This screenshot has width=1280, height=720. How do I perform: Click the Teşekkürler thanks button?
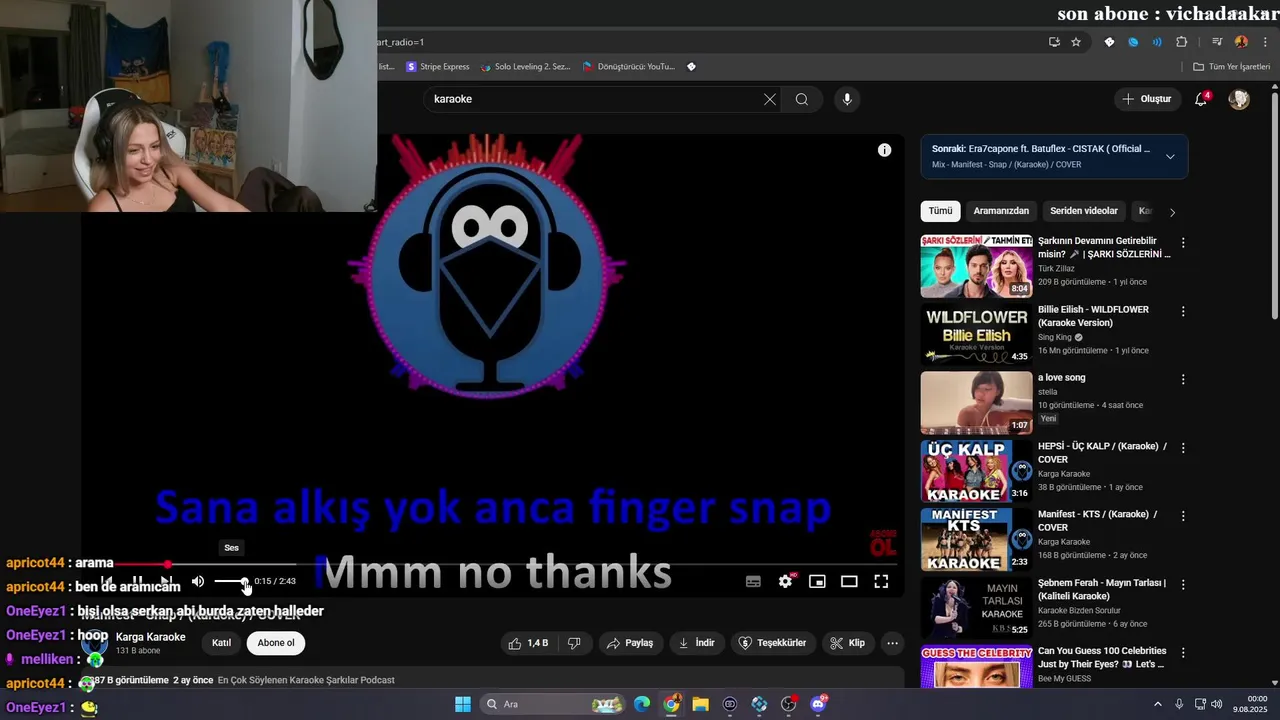772,643
